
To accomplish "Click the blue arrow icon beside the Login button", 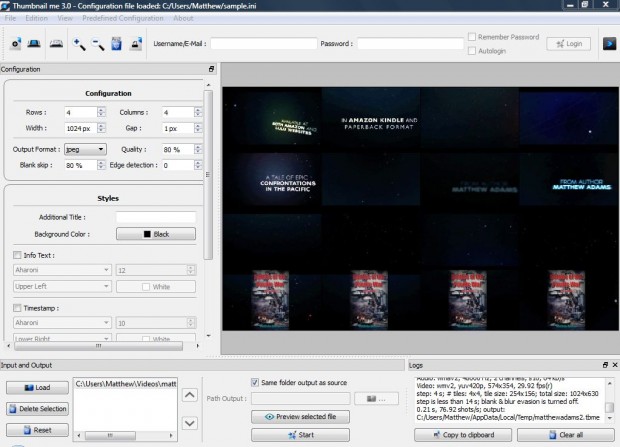I will point(609,44).
